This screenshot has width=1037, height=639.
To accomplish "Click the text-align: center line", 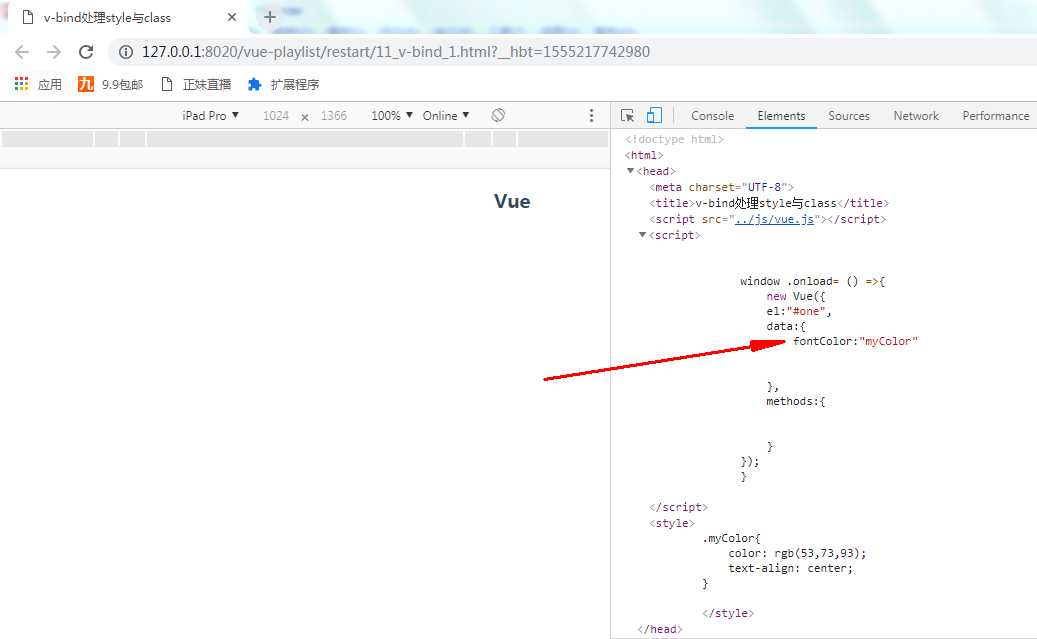I will 791,568.
